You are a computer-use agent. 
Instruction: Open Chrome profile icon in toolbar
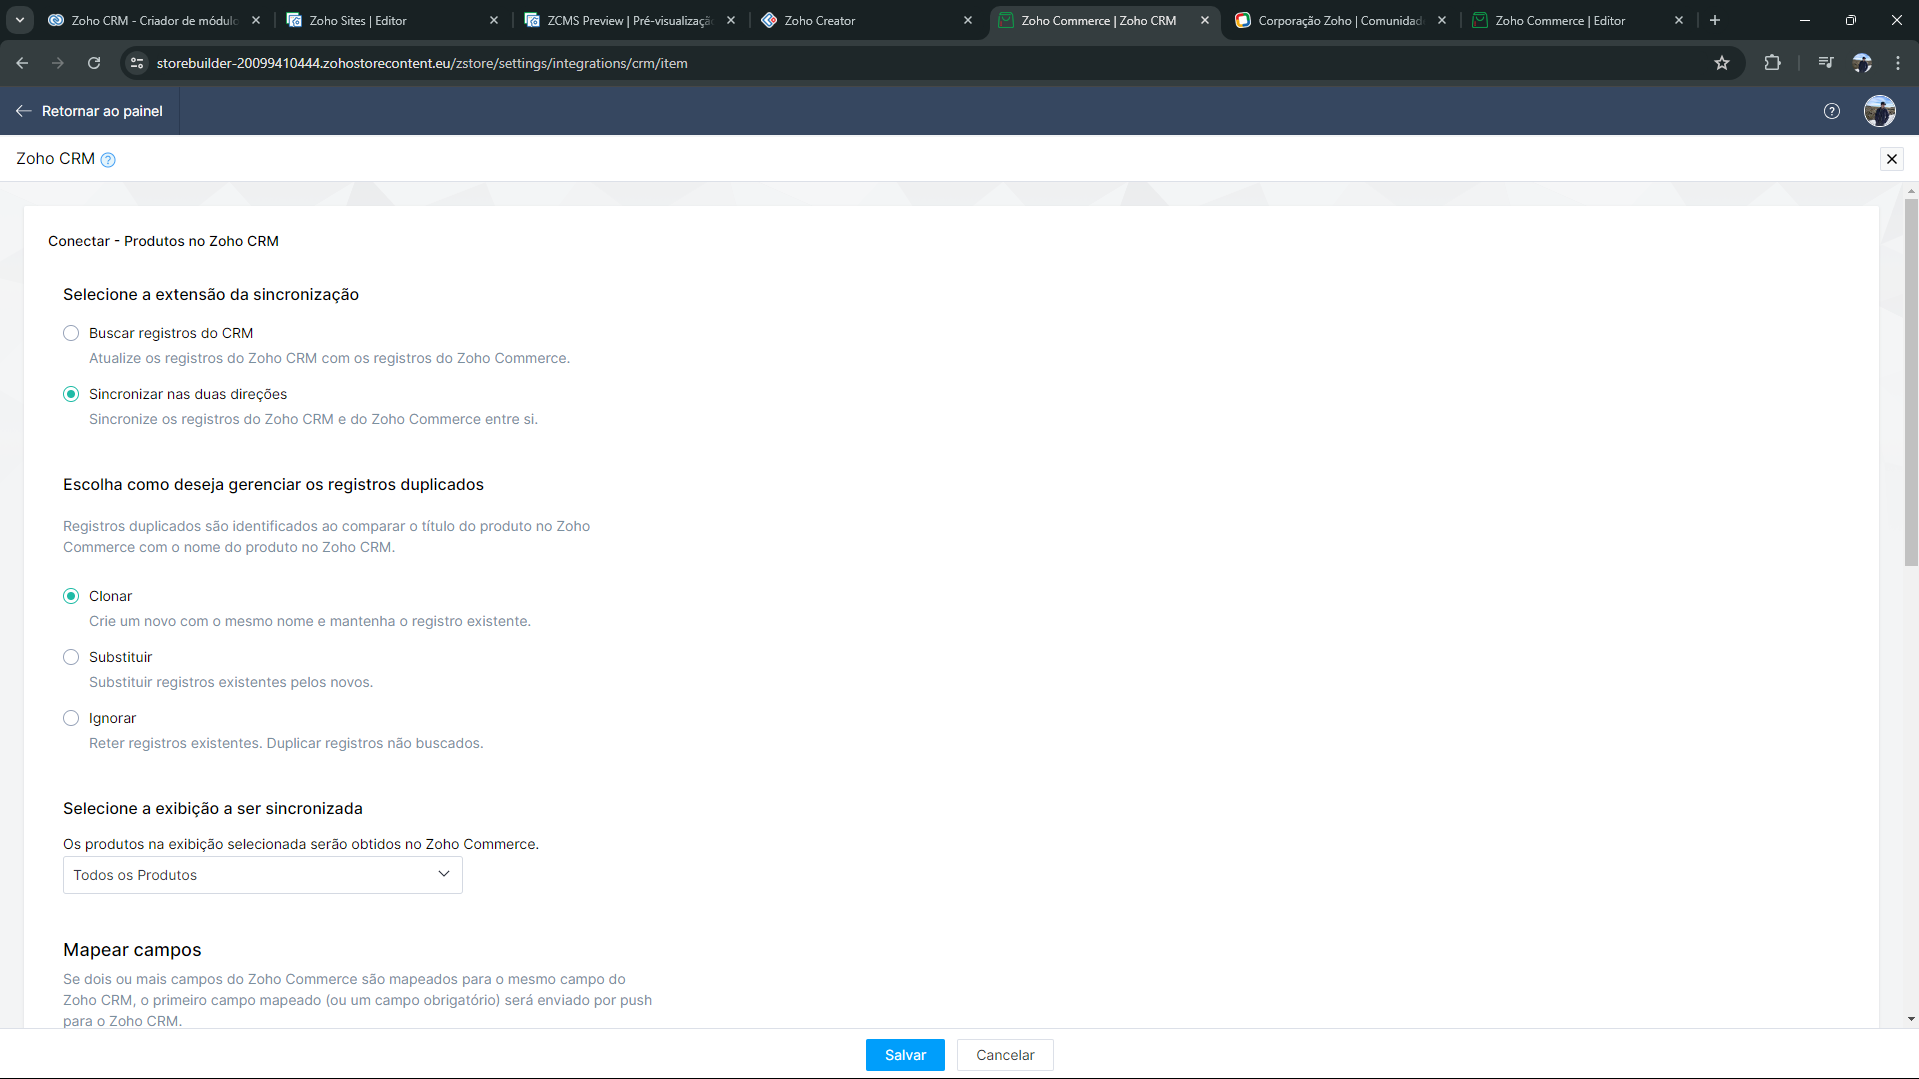tap(1862, 63)
